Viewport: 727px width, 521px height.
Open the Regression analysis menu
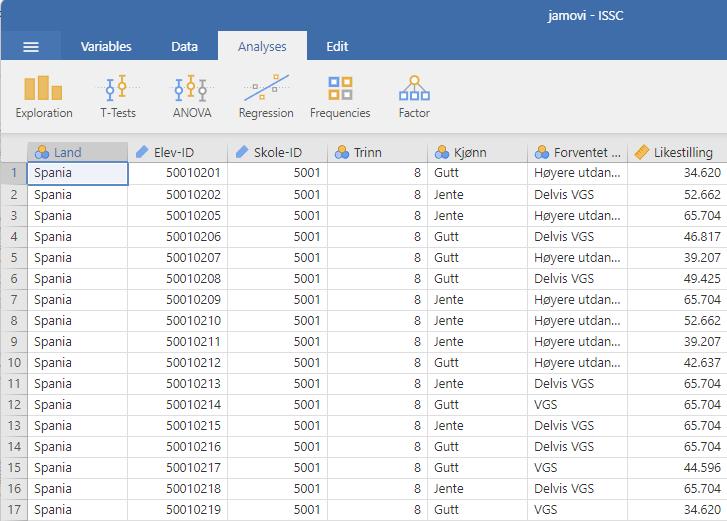coord(266,98)
